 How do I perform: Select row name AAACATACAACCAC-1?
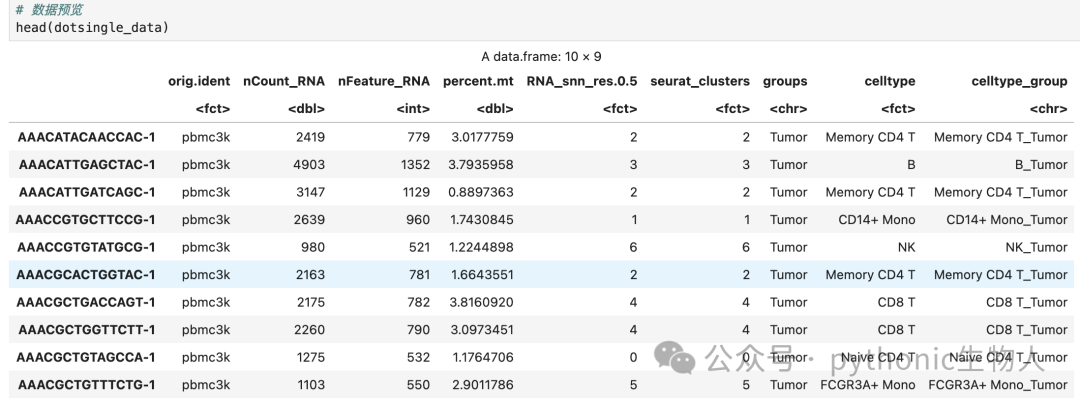(86, 137)
